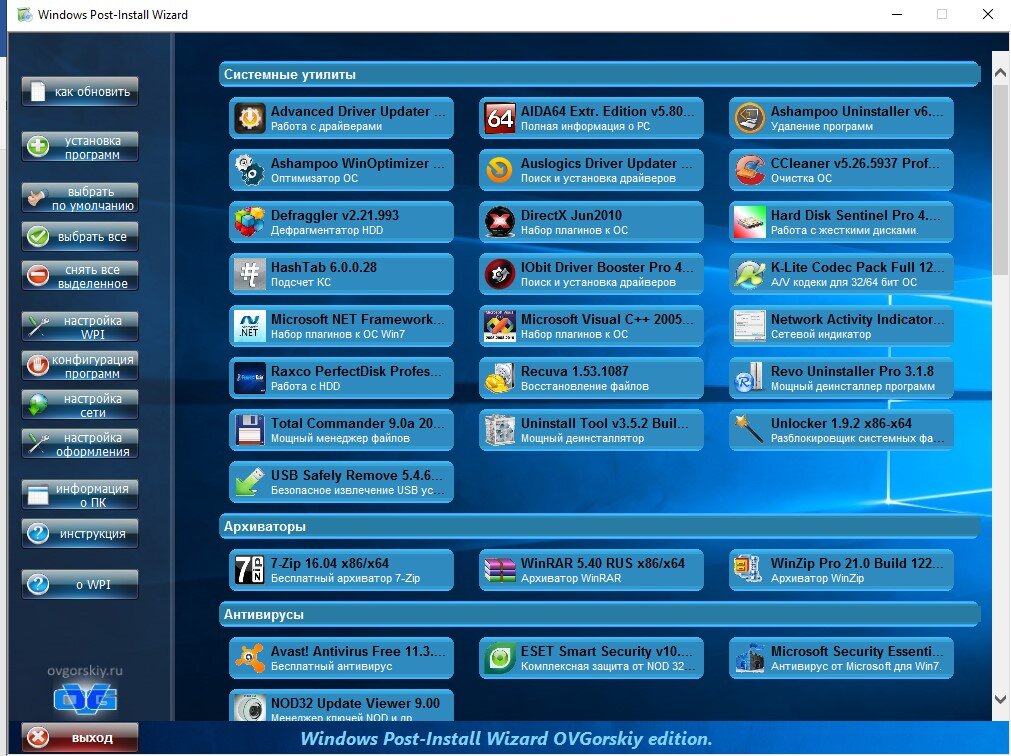Click 'Полная информация о PC' description text
1011x756 pixels.
pos(585,126)
